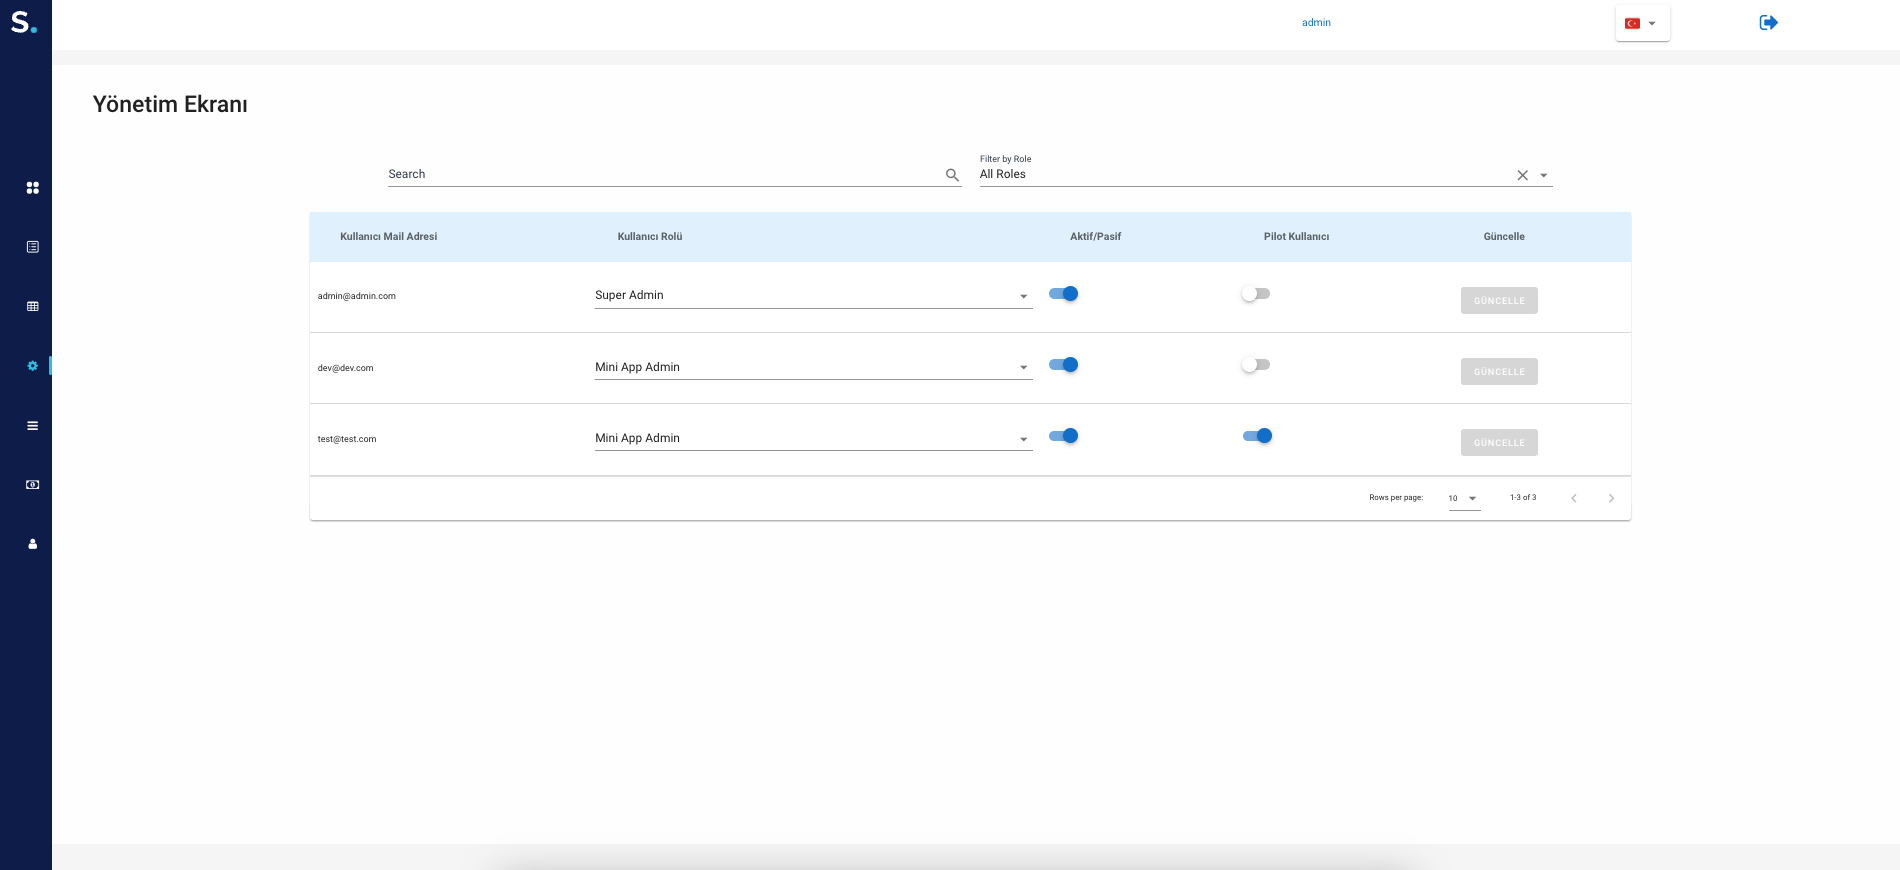Open the user profile icon in sidebar
The width and height of the screenshot is (1900, 870).
pyautogui.click(x=32, y=544)
